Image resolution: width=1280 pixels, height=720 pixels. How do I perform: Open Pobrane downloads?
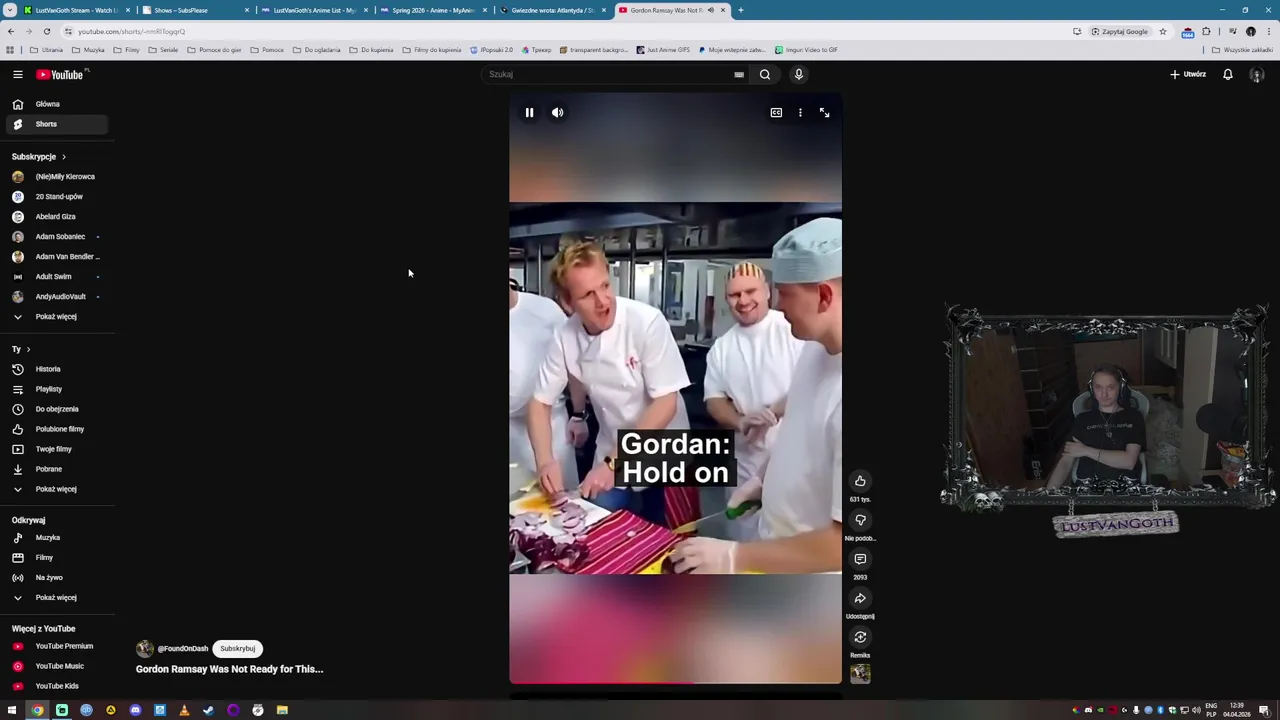pyautogui.click(x=56, y=469)
